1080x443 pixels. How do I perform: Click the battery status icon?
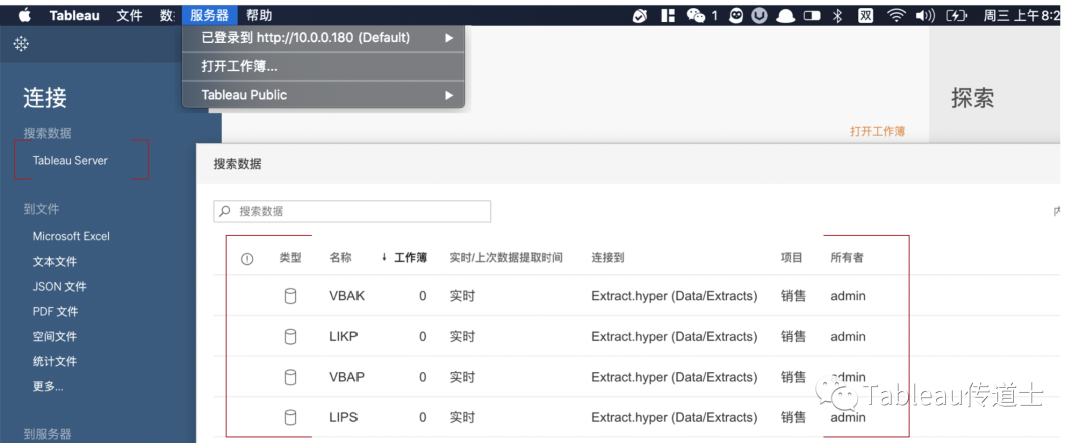pos(957,15)
